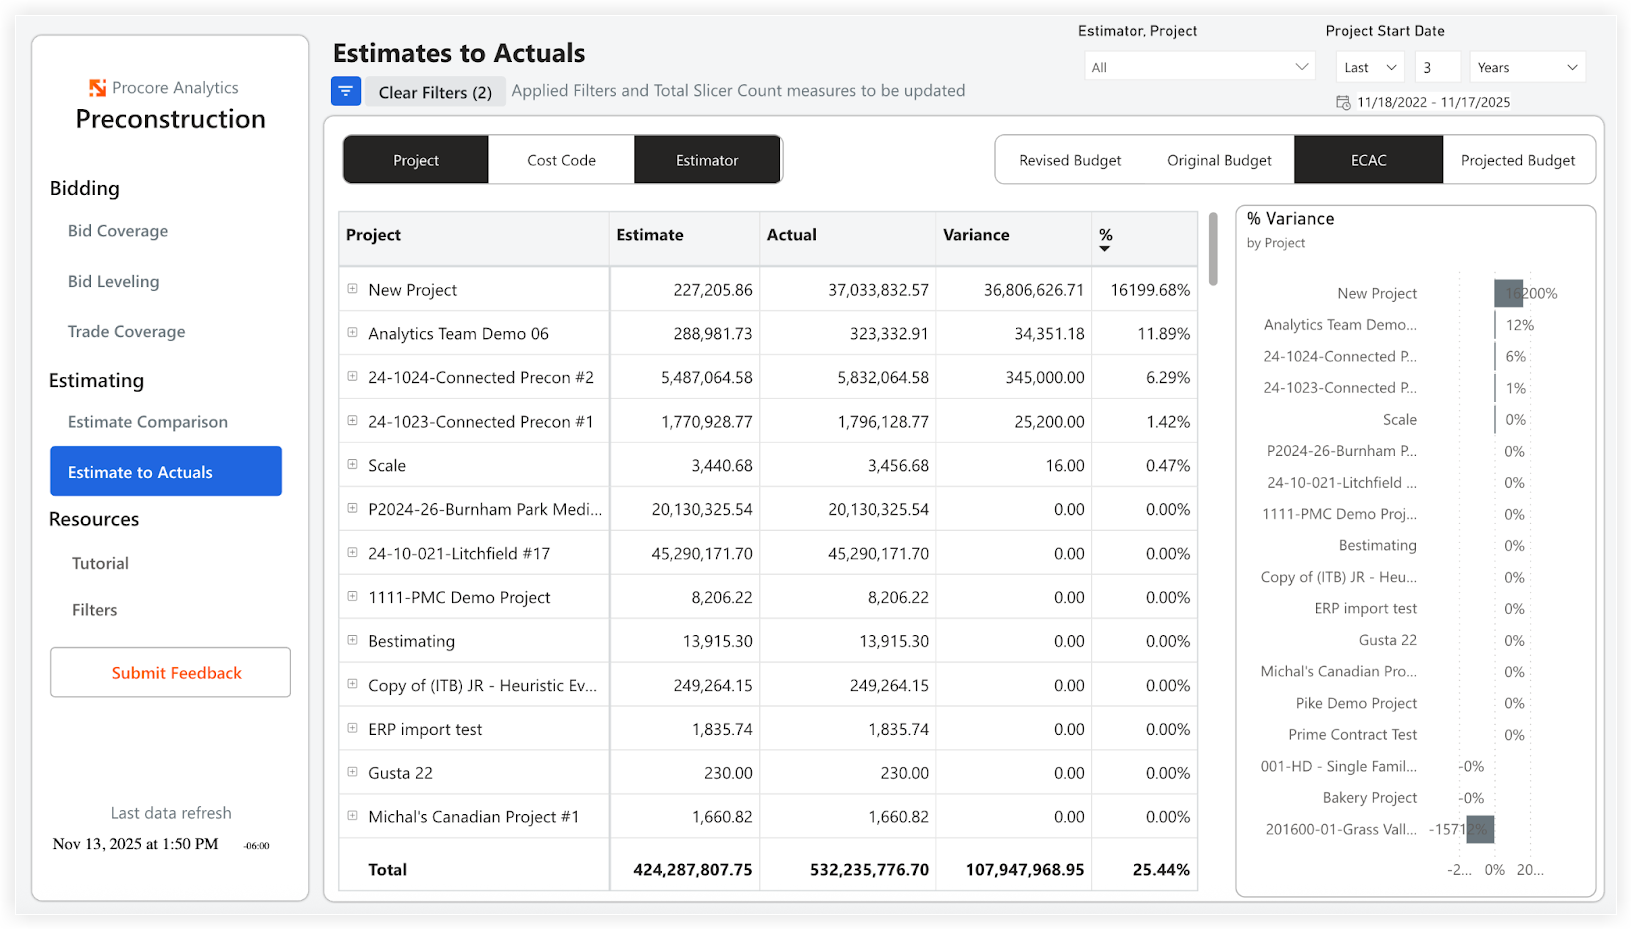Click the sort arrow in the % column header
The image size is (1632, 930).
pyautogui.click(x=1106, y=248)
